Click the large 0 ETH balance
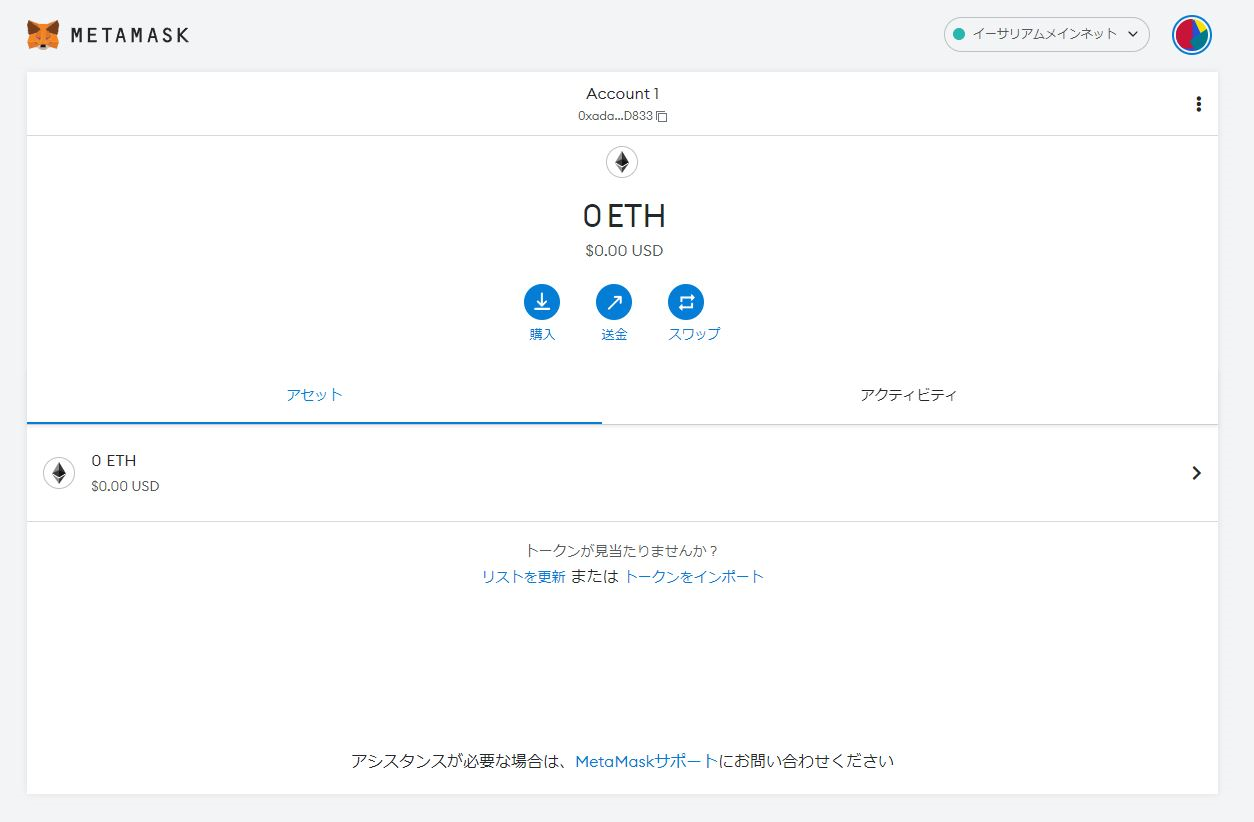This screenshot has width=1254, height=822. click(x=624, y=216)
